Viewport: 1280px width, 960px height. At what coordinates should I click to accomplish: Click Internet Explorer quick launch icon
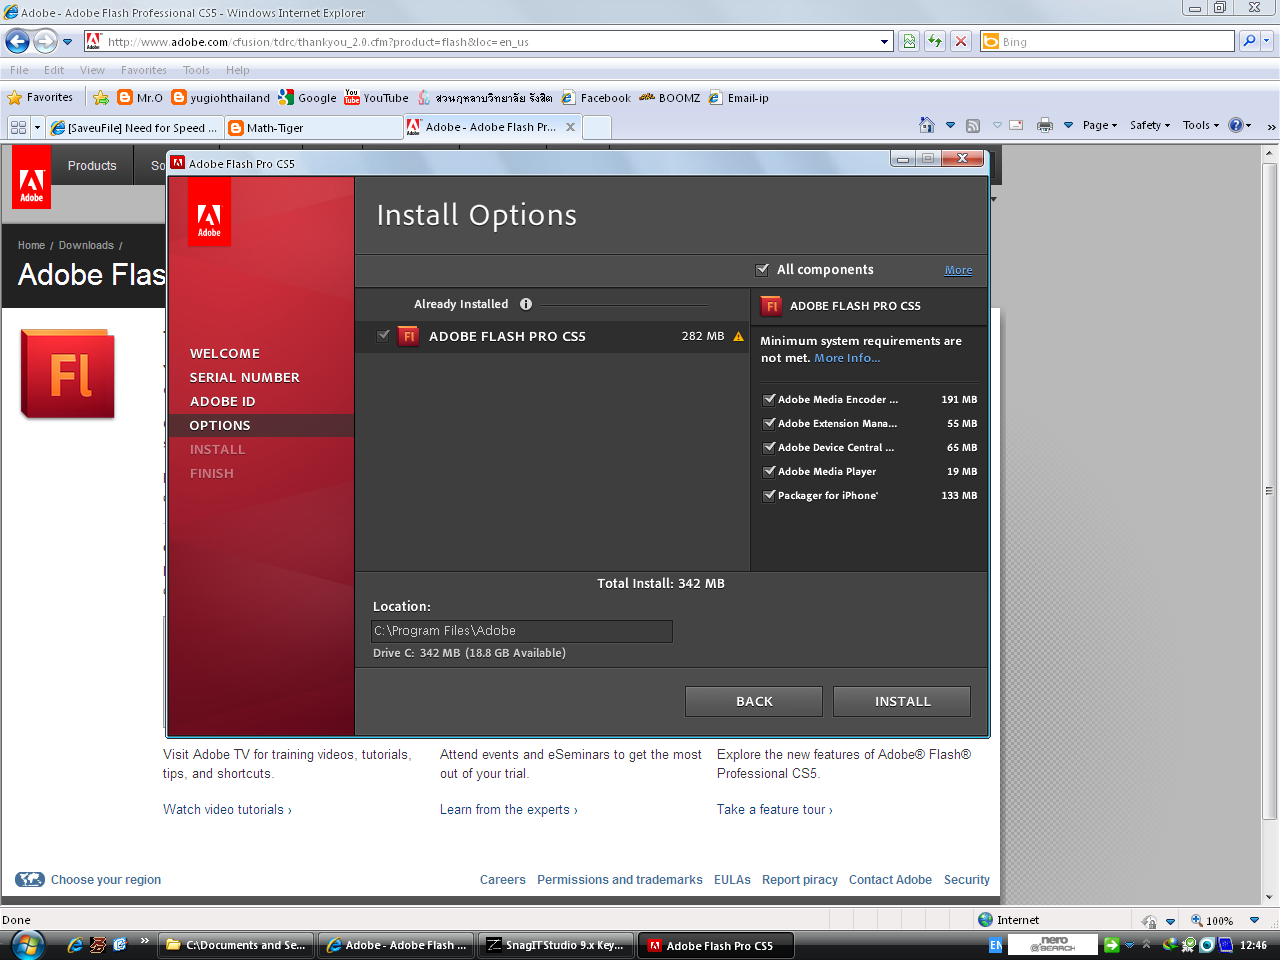75,944
